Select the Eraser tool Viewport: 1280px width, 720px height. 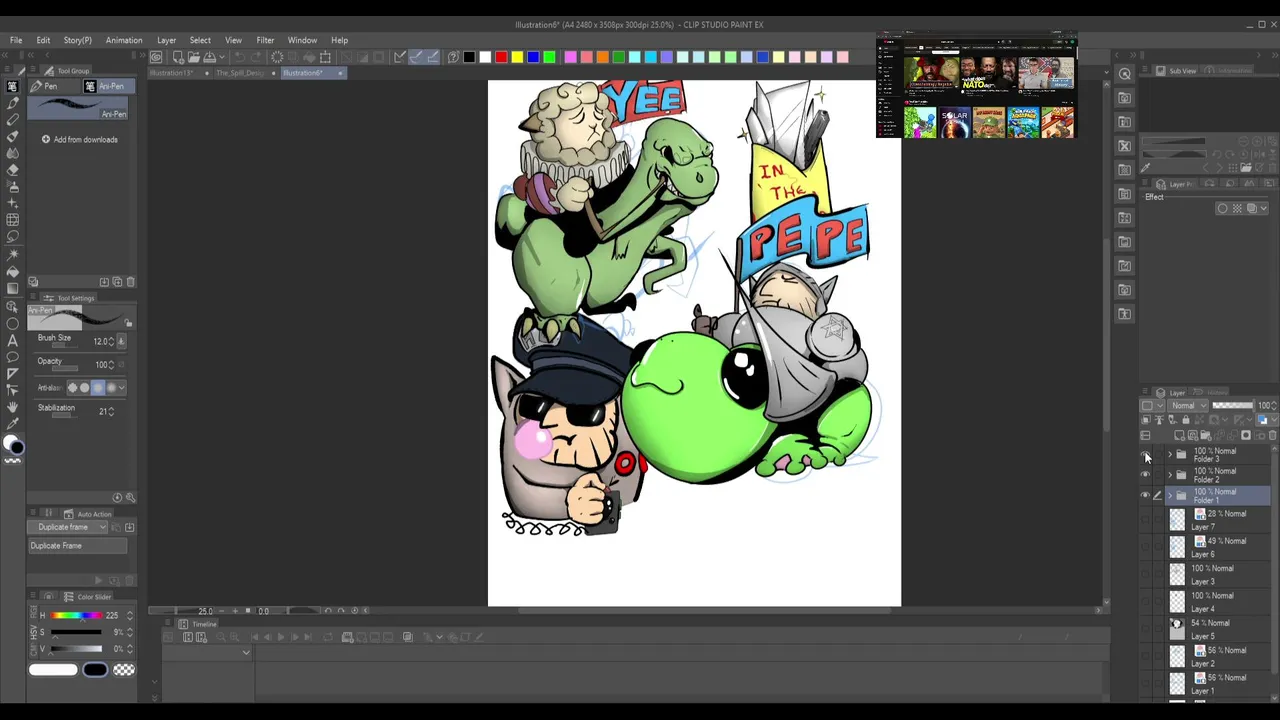tap(12, 169)
